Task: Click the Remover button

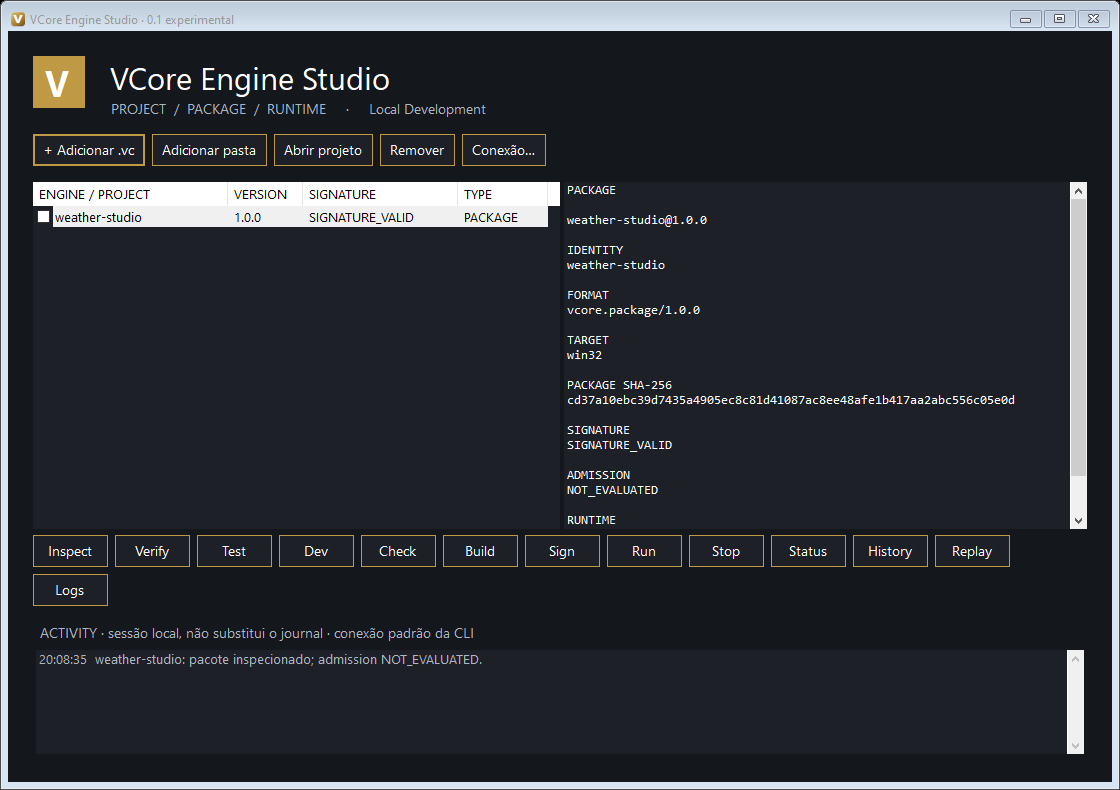Action: pos(417,150)
